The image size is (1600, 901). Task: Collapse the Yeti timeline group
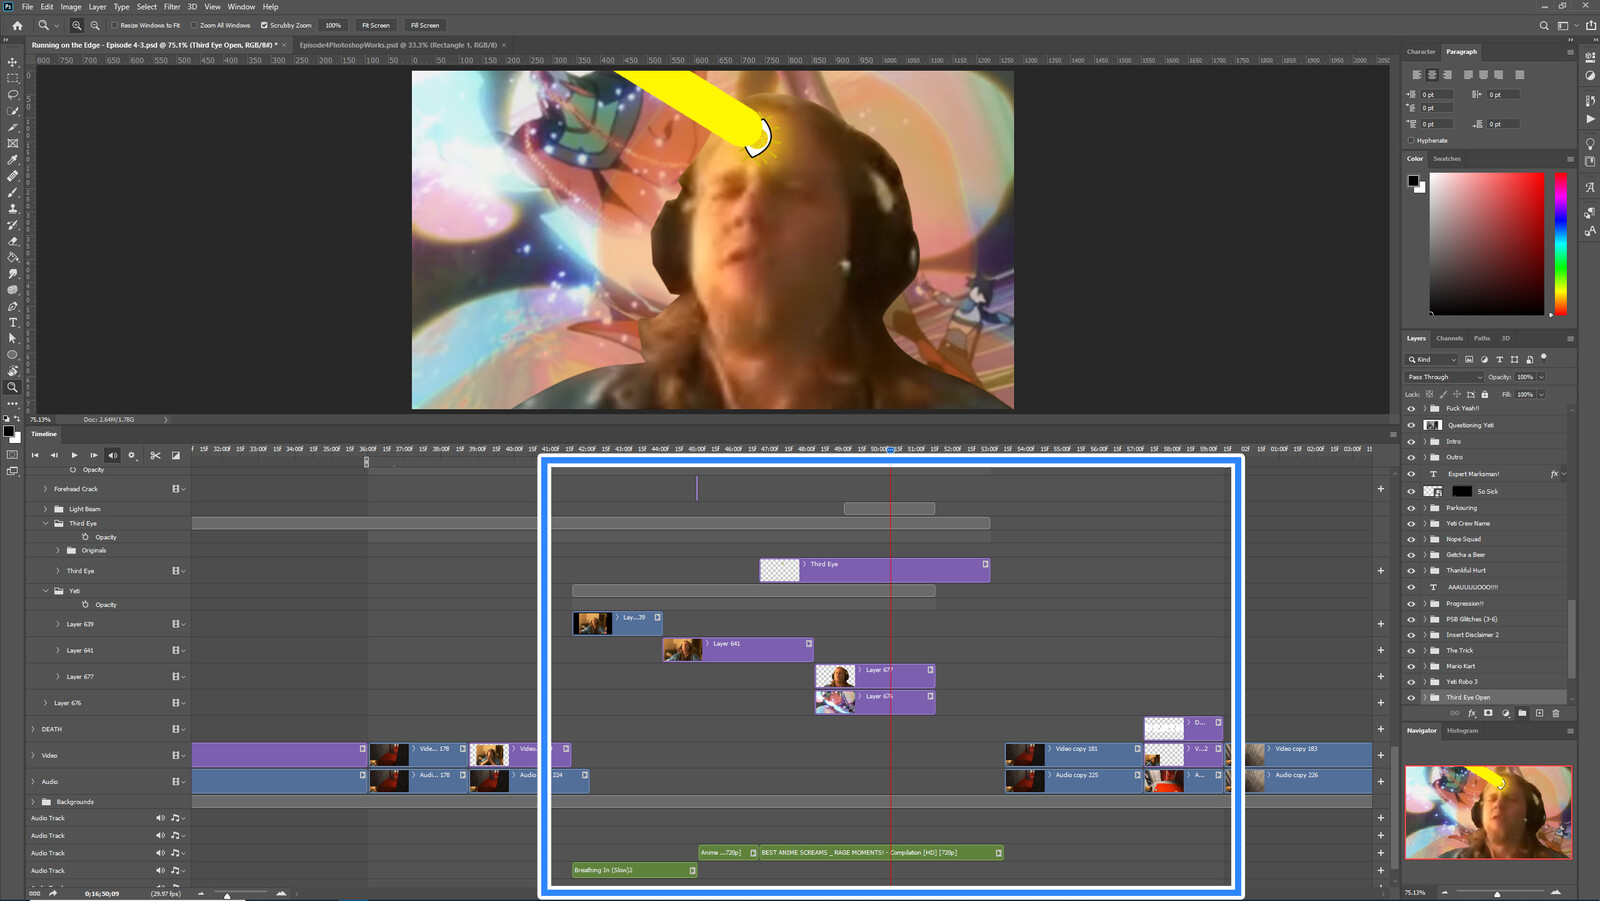pyautogui.click(x=45, y=591)
